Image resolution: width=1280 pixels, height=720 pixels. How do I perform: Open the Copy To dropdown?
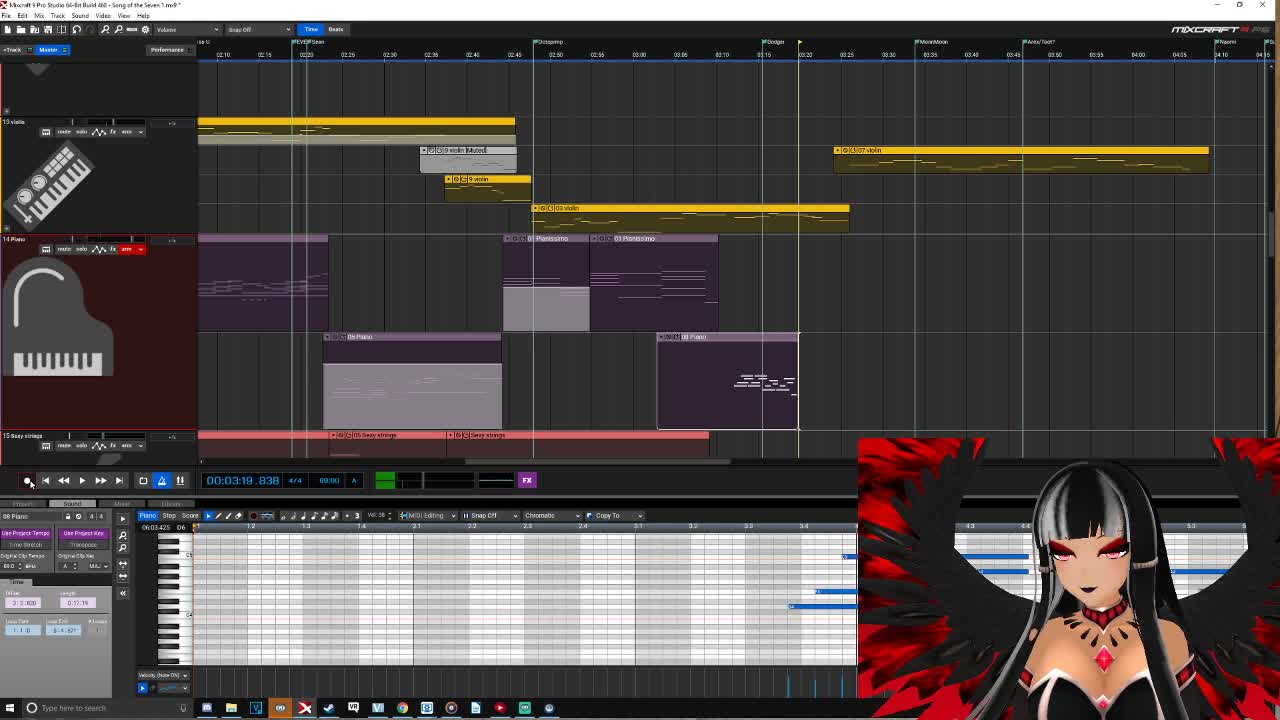[612, 516]
